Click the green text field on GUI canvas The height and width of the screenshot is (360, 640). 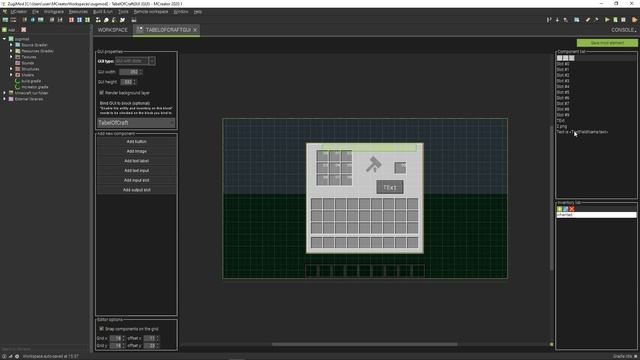(x=369, y=148)
